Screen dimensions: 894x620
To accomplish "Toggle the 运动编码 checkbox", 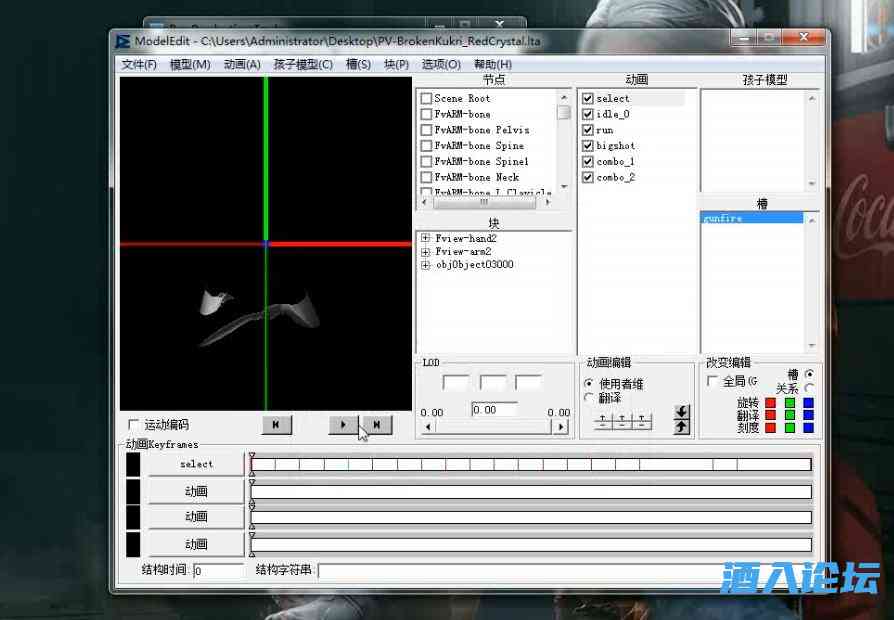I will tap(134, 425).
